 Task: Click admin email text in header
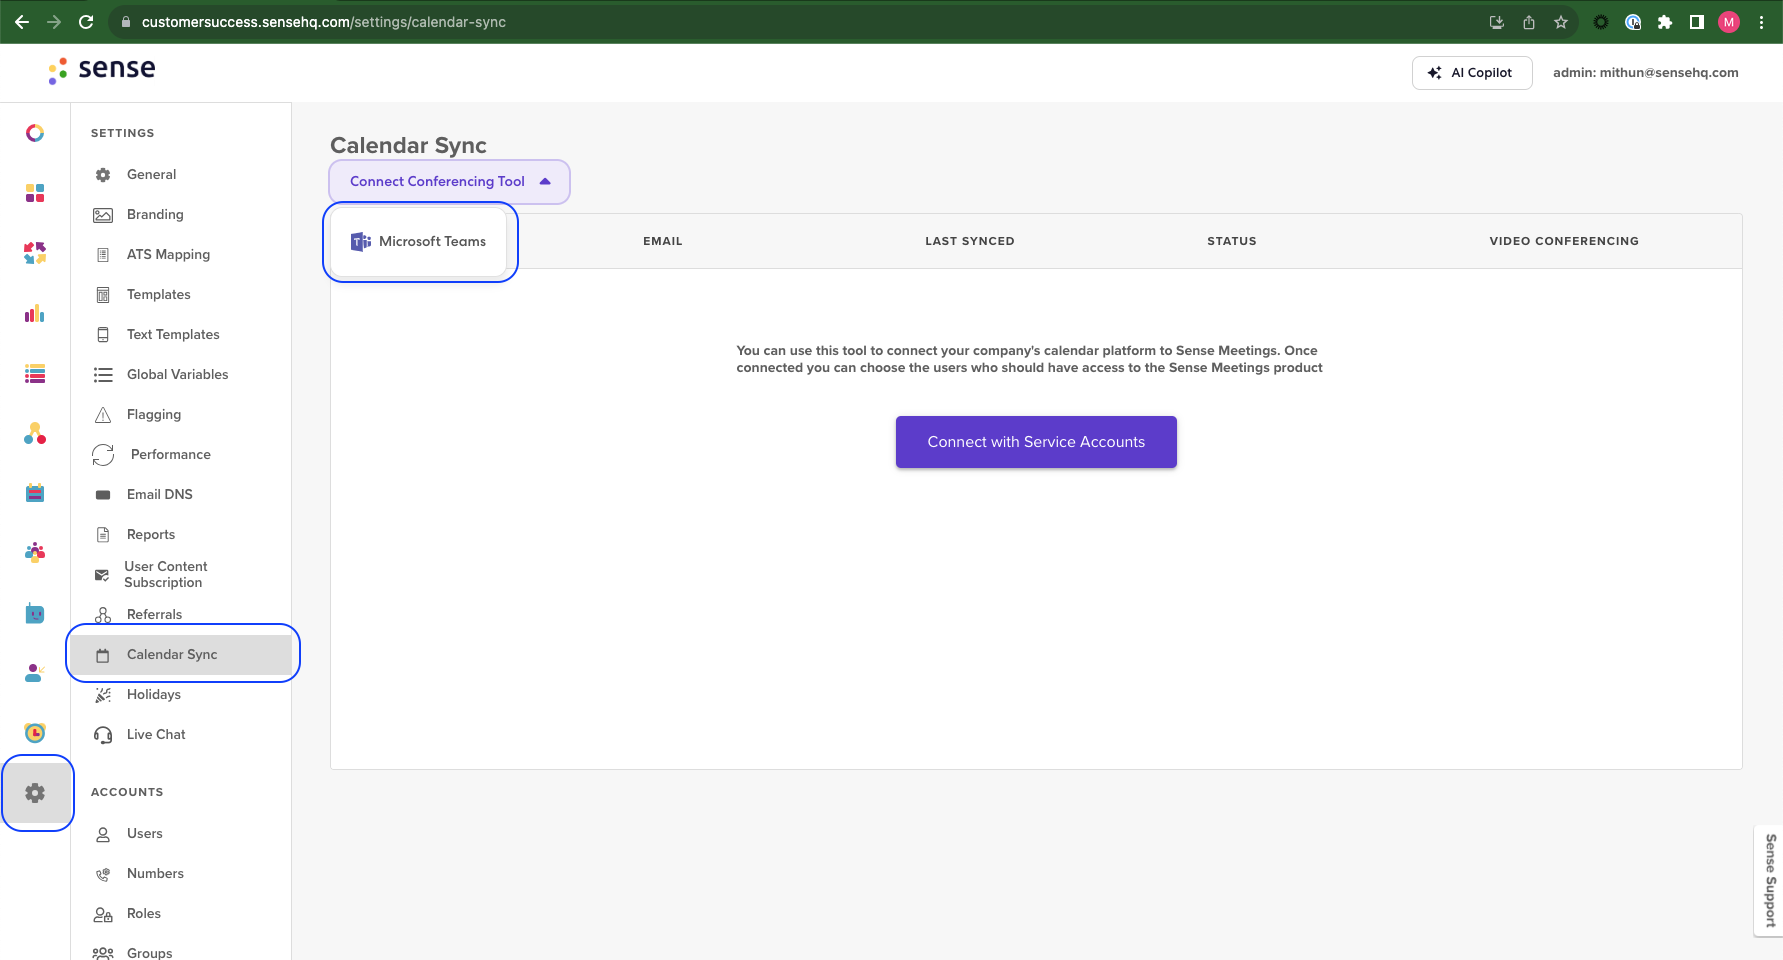click(1645, 72)
